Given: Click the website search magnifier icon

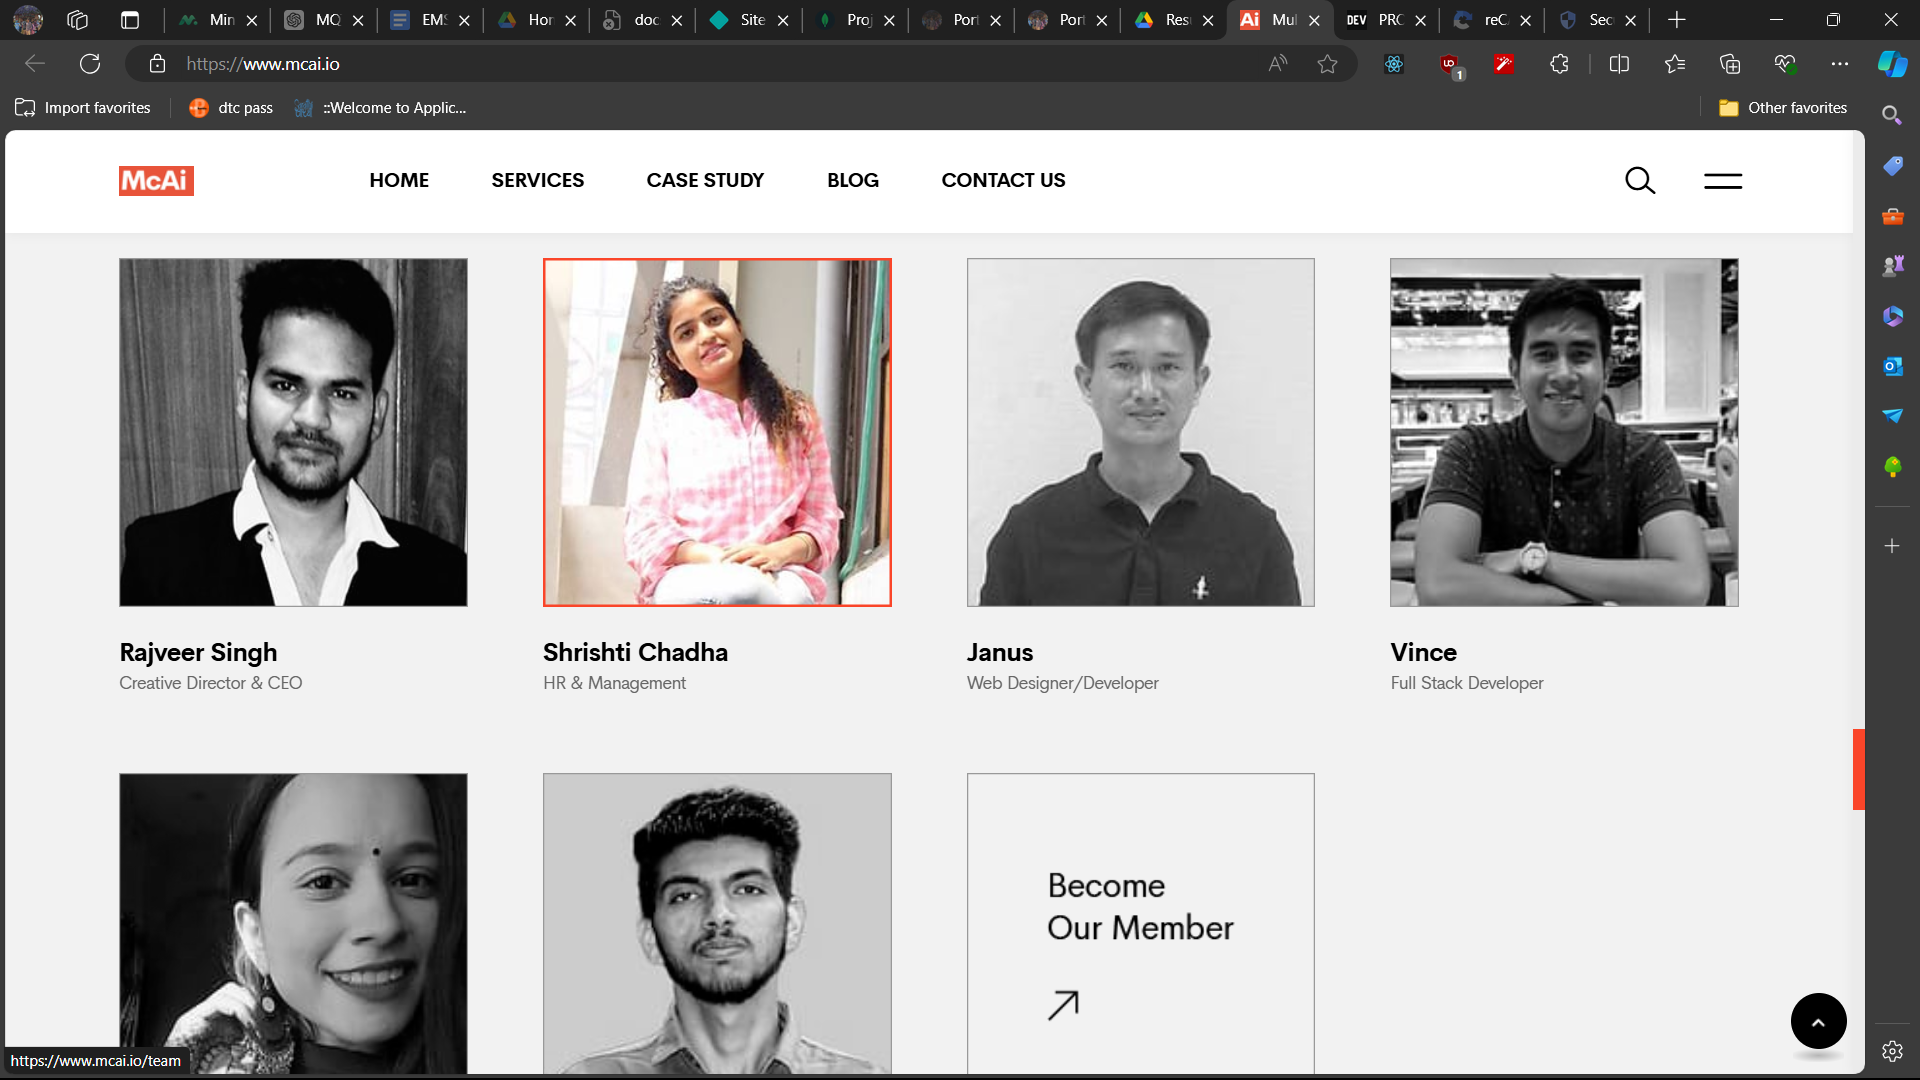Looking at the screenshot, I should (x=1640, y=180).
